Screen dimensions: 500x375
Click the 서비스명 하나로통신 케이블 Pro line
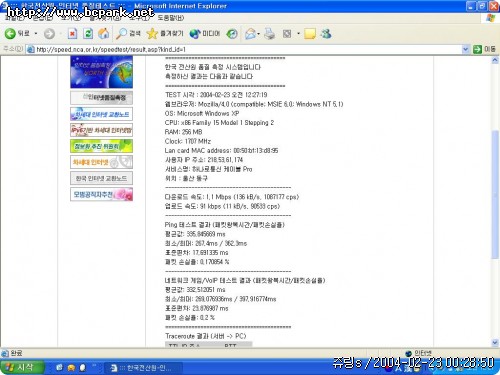pyautogui.click(x=208, y=169)
